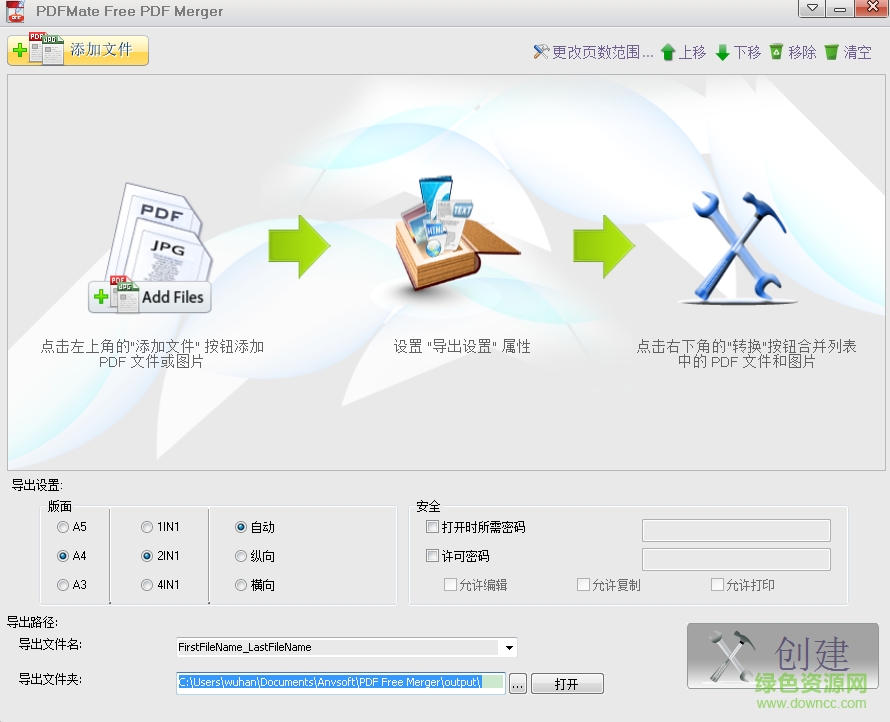Open the 导出文件名 filename dropdown
This screenshot has height=722, width=890.
coord(508,647)
